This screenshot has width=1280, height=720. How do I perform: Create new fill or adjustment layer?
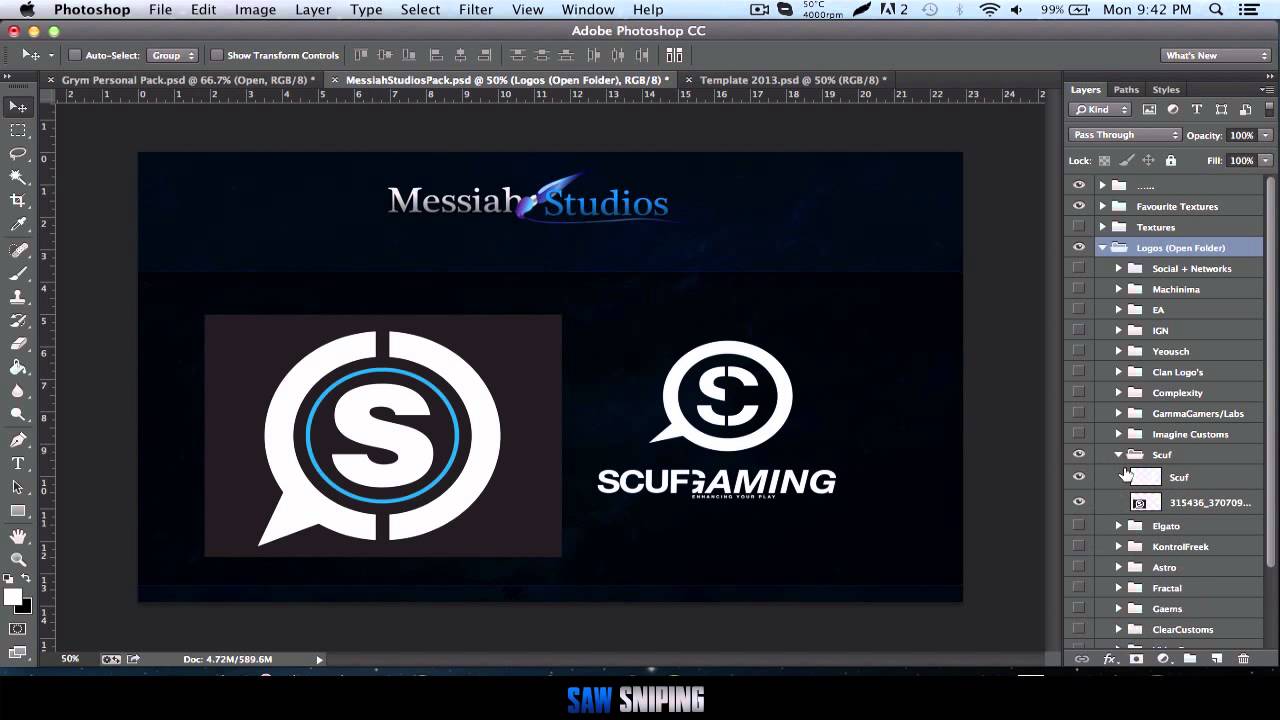[1163, 659]
